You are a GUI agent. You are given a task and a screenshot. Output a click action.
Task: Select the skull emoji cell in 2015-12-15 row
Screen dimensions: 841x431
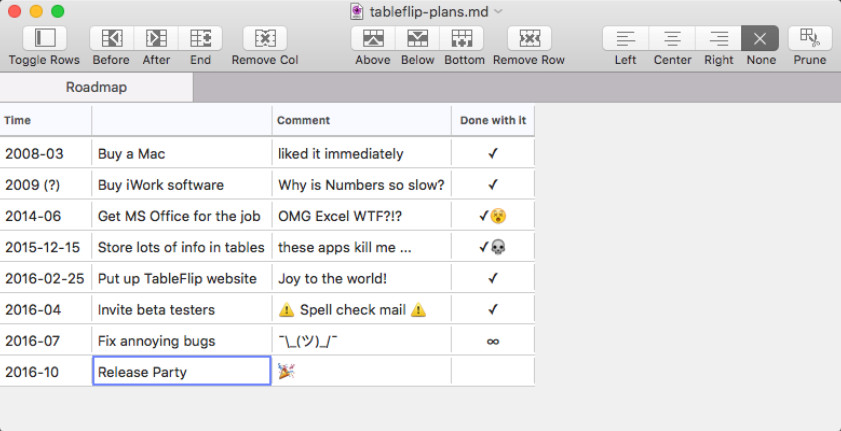[x=493, y=247]
